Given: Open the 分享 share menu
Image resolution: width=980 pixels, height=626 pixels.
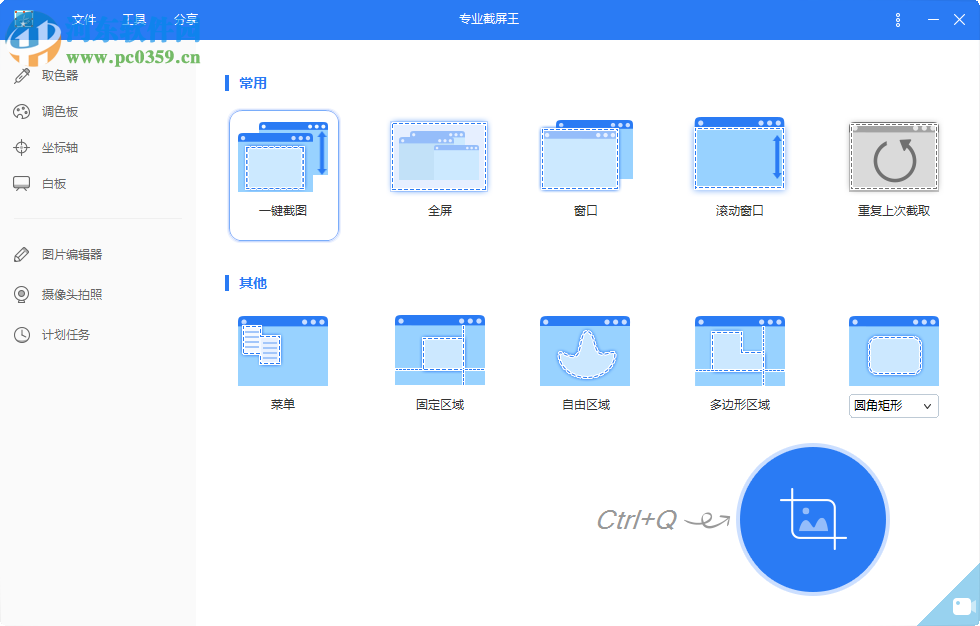Looking at the screenshot, I should (x=184, y=19).
